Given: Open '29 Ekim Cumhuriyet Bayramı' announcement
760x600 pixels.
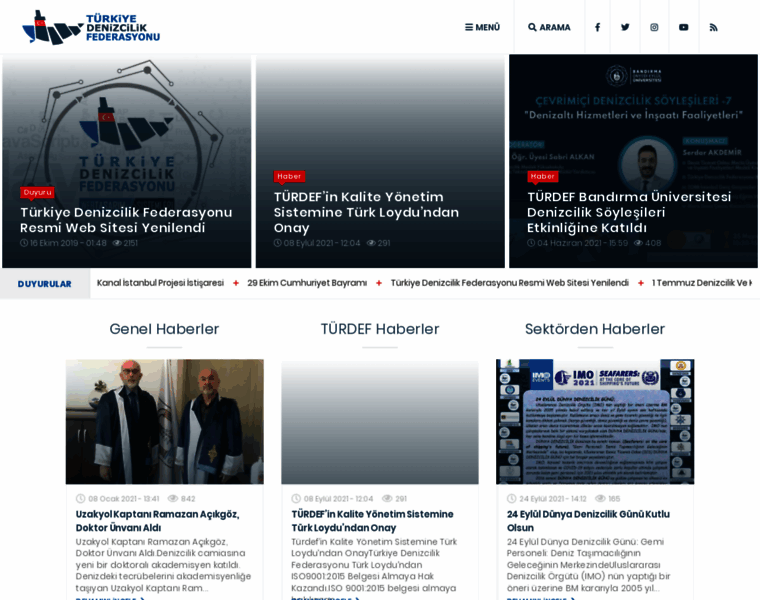Looking at the screenshot, I should pos(307,283).
